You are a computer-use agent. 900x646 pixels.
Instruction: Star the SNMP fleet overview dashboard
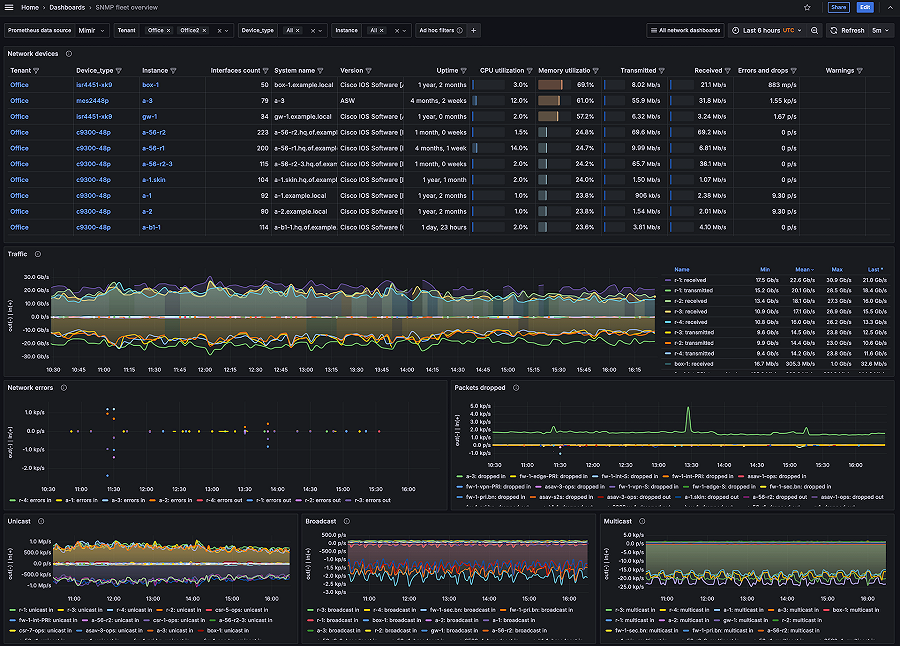pyautogui.click(x=807, y=7)
